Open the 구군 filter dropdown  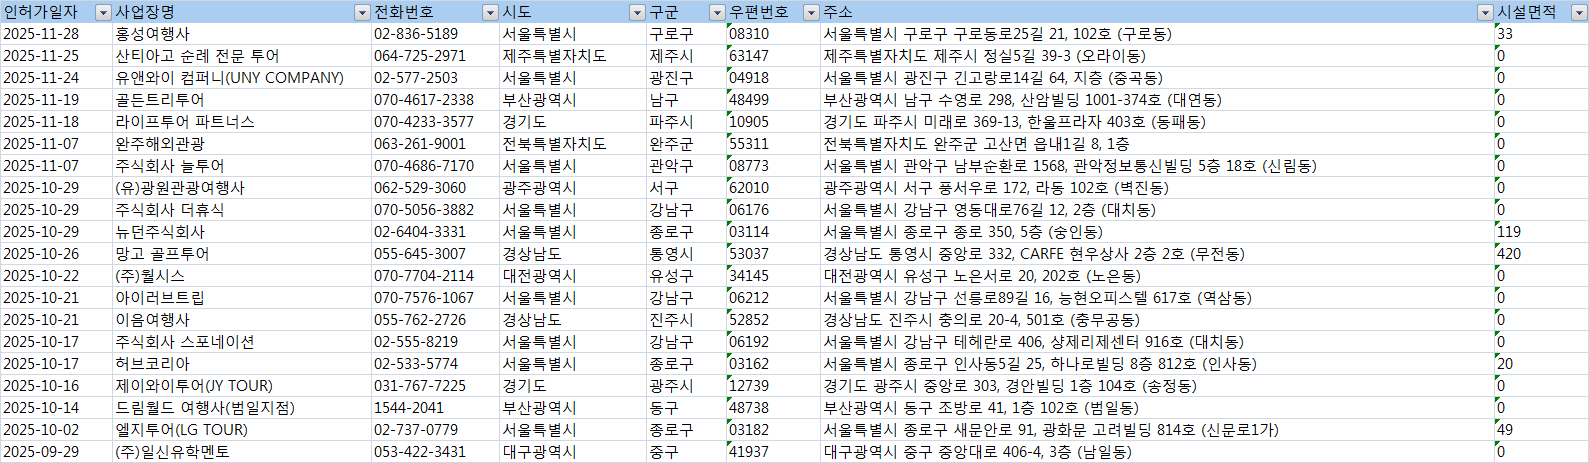(717, 12)
